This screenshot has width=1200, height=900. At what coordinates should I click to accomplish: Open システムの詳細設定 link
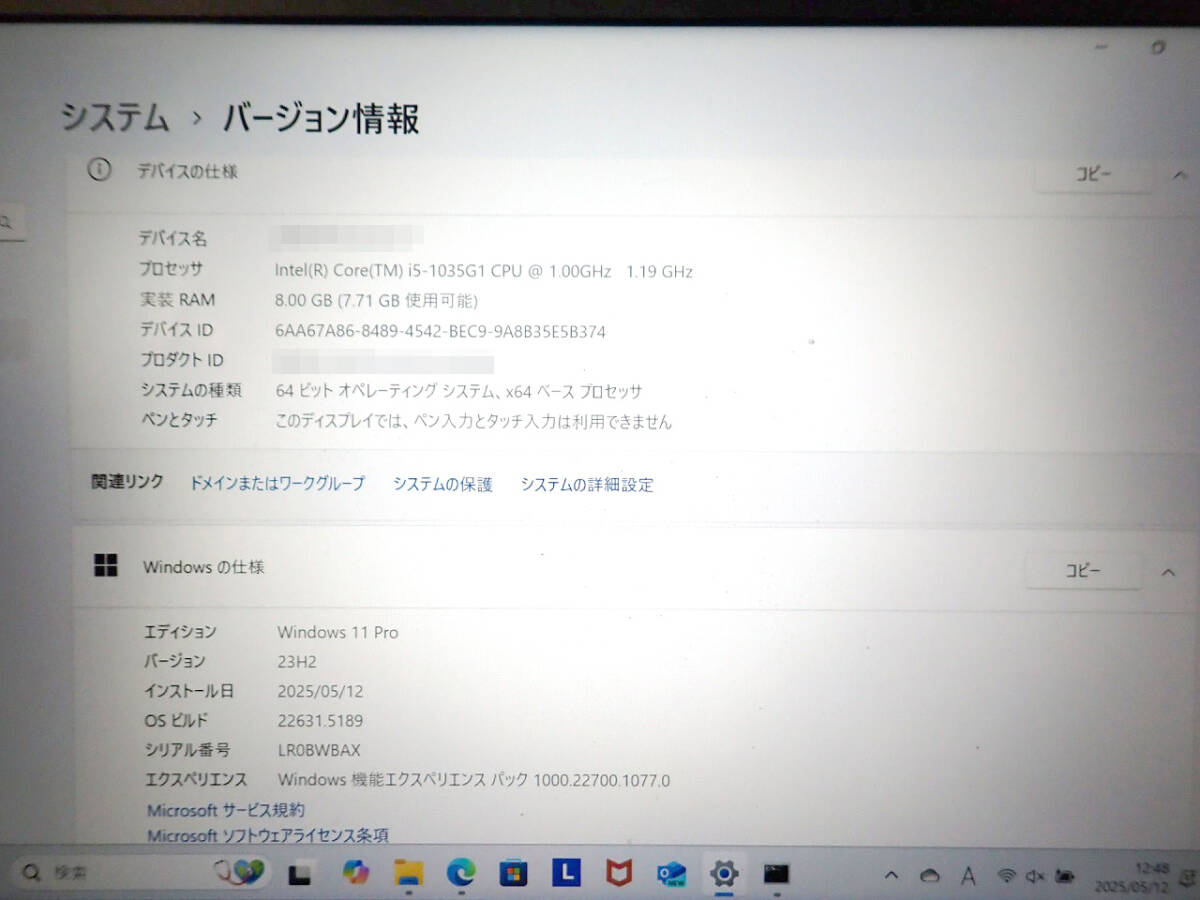[x=587, y=485]
